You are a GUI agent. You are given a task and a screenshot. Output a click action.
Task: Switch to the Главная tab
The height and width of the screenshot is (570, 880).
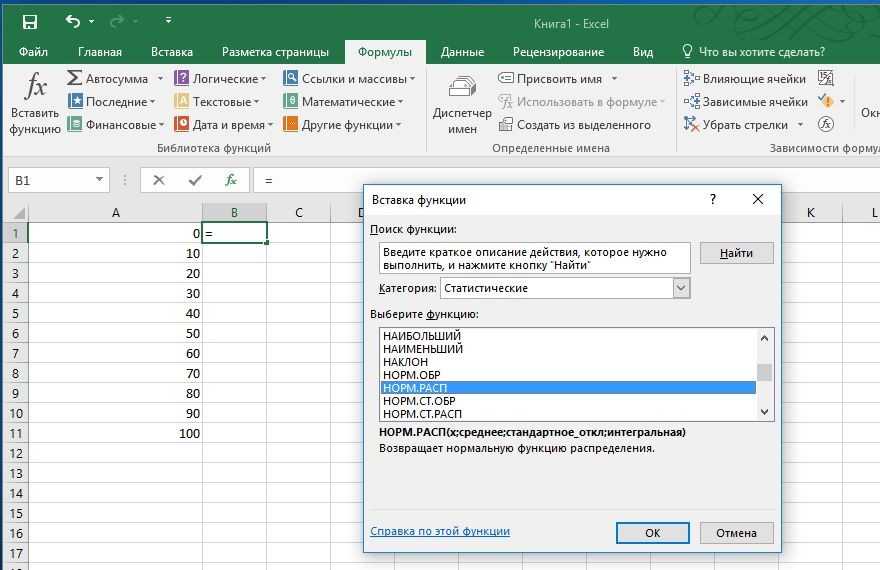click(x=100, y=52)
